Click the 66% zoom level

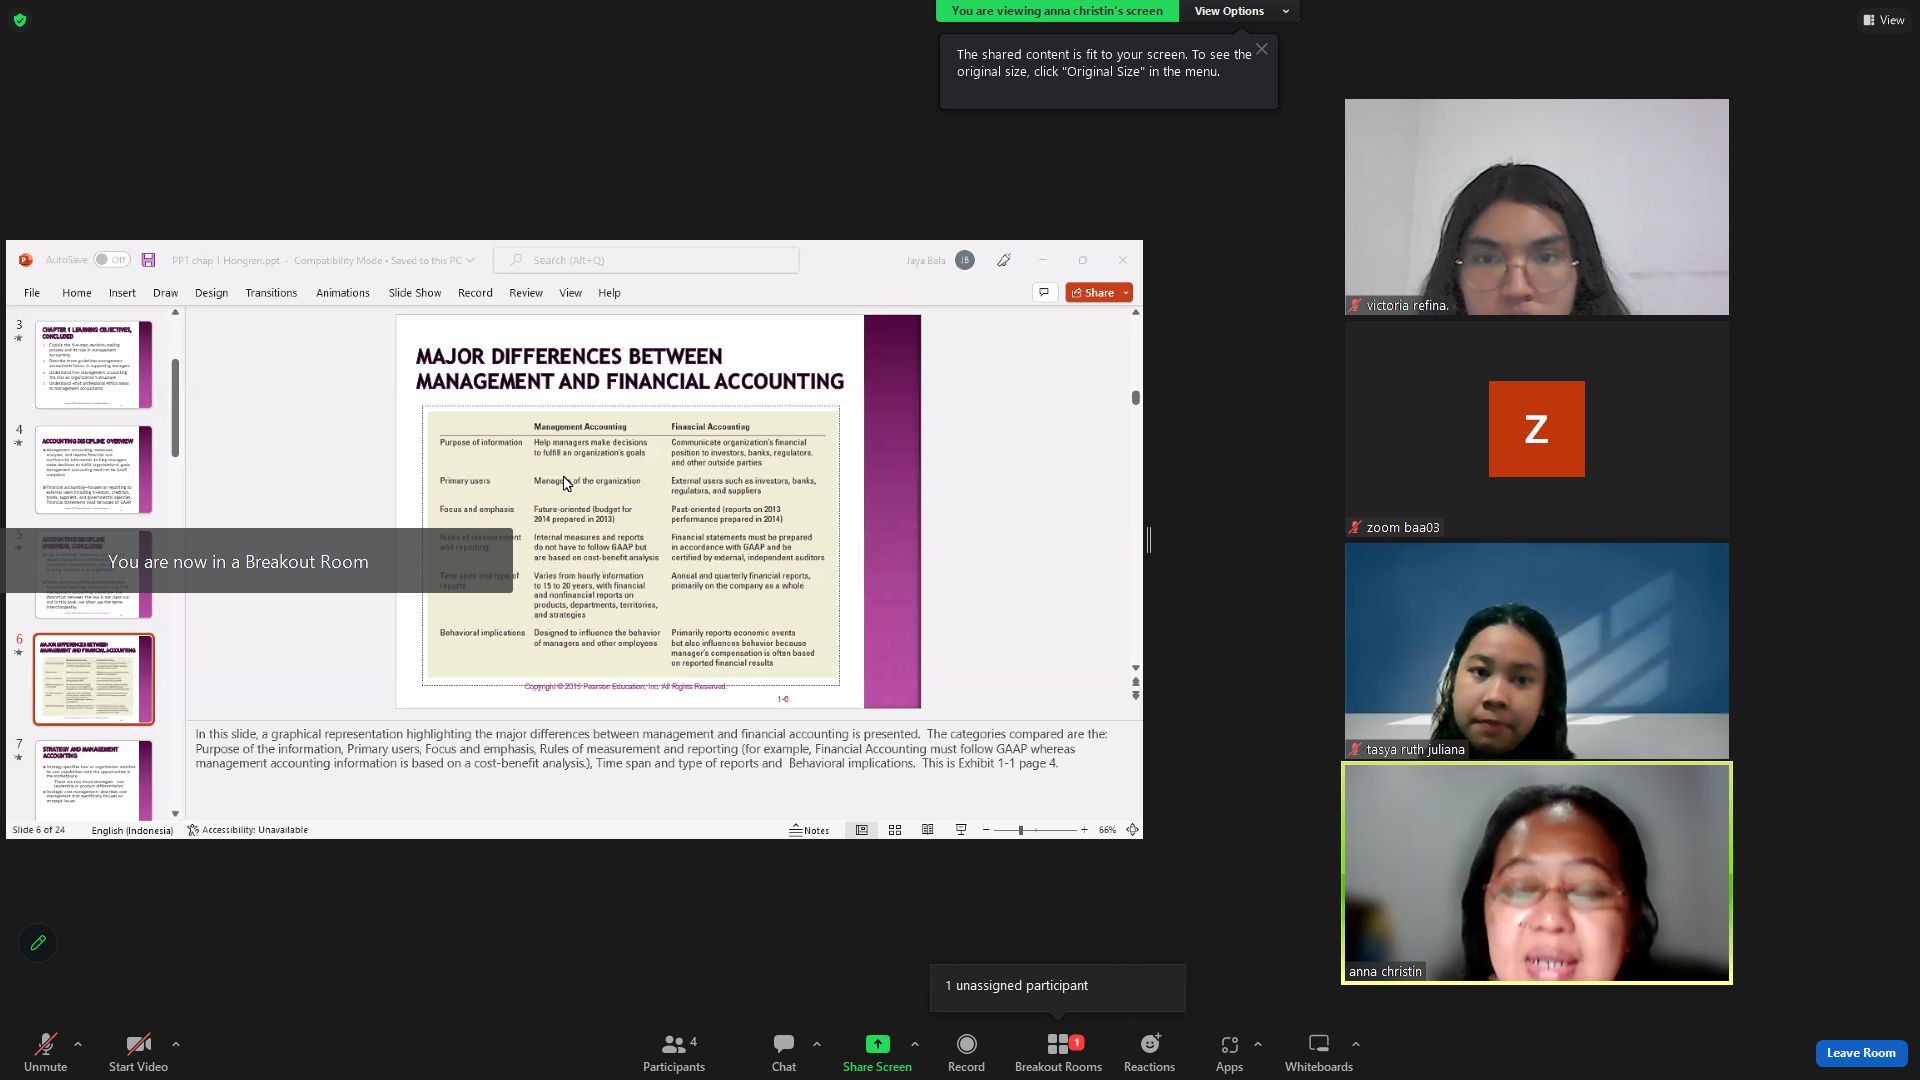1107,830
